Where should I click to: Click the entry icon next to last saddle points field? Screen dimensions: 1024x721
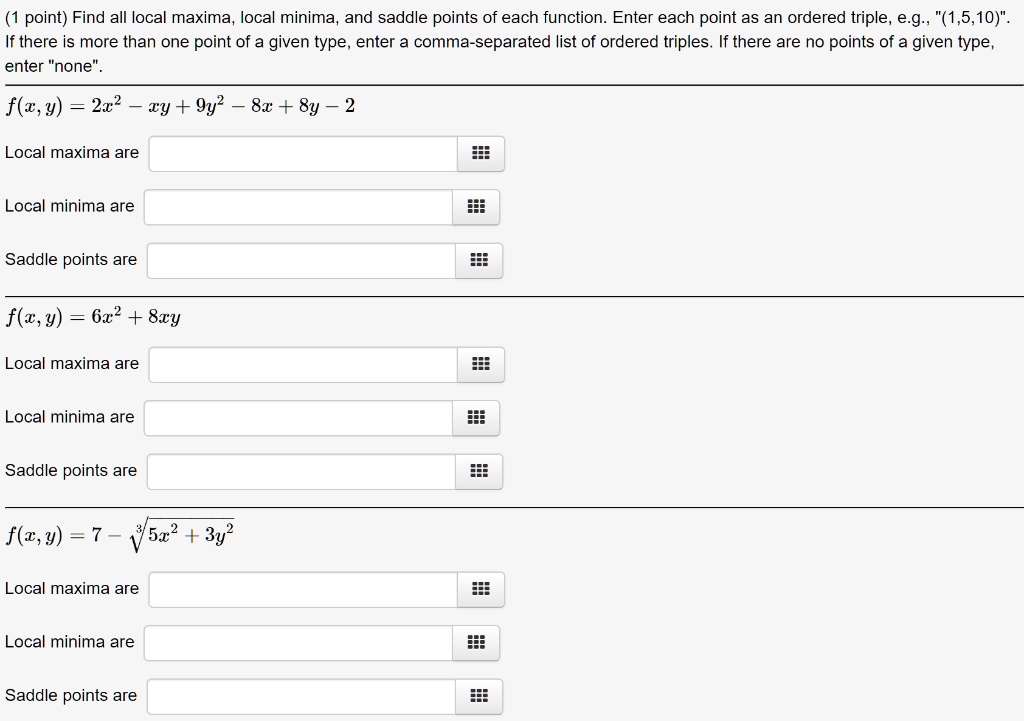pos(477,696)
